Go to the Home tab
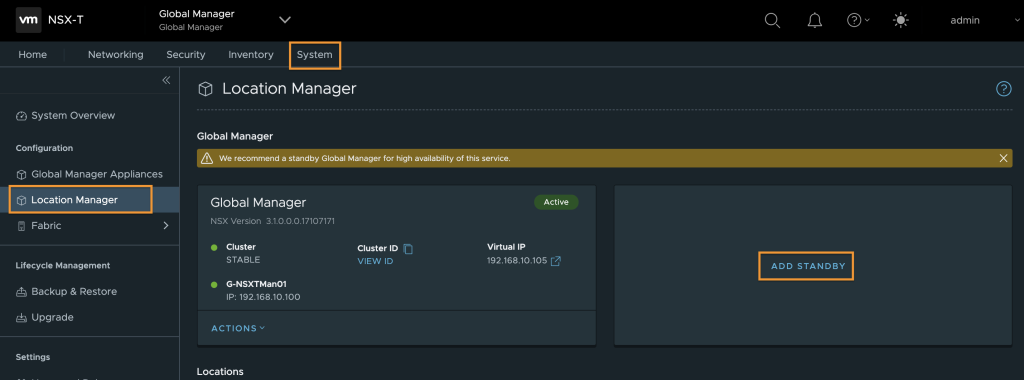The image size is (1024, 380). [33, 55]
